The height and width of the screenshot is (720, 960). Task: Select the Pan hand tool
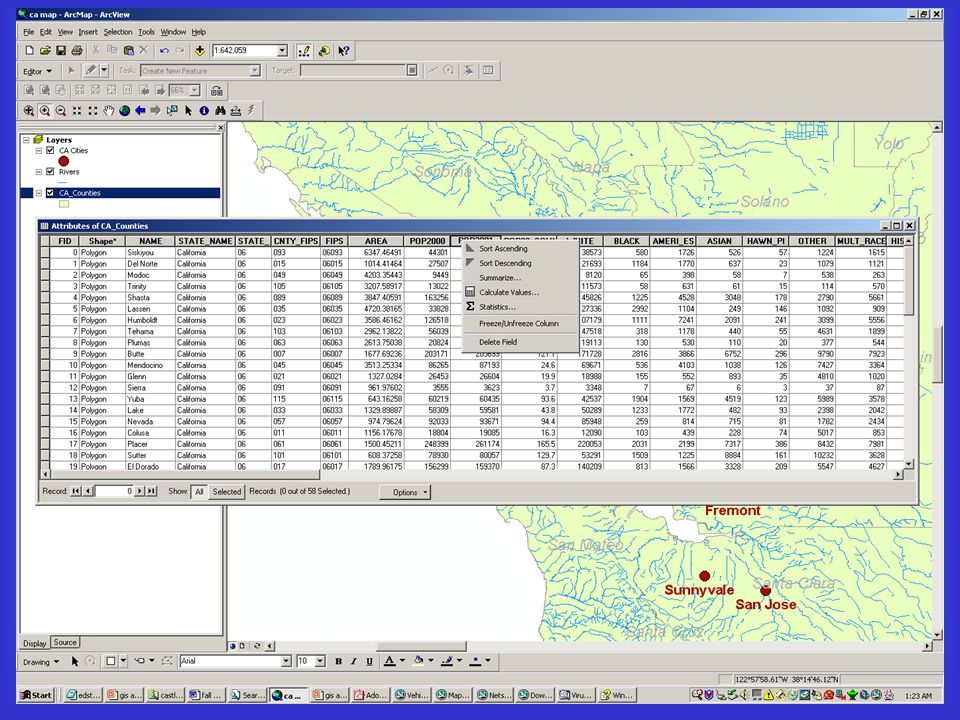tap(108, 111)
